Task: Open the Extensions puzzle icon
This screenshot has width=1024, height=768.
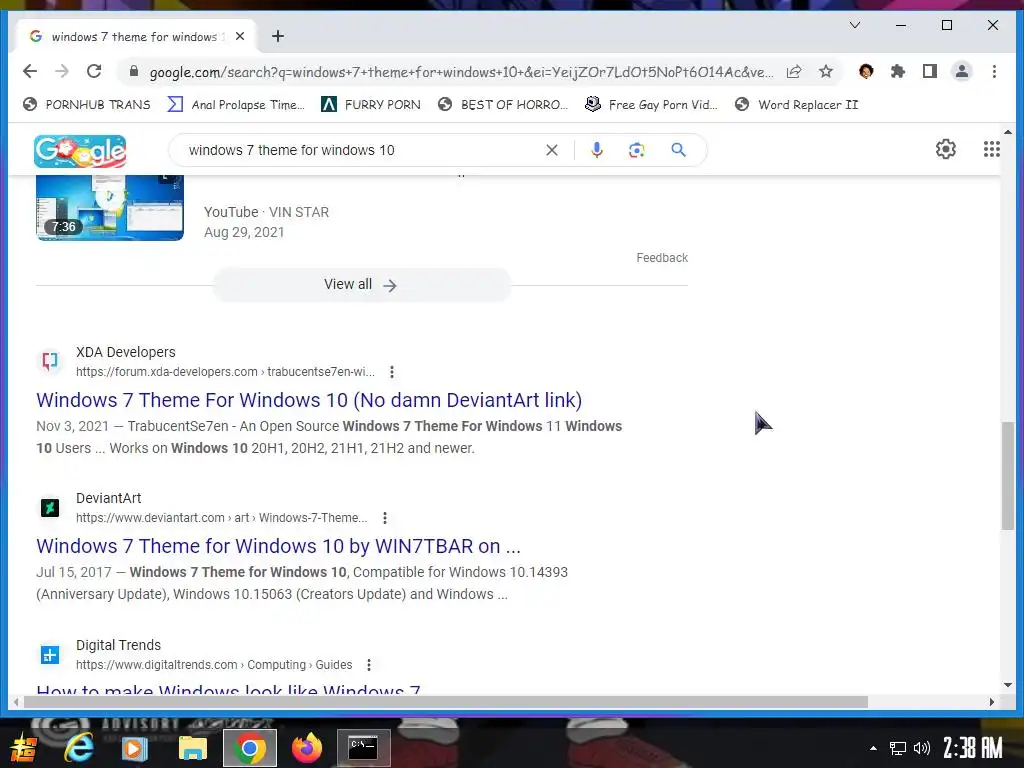Action: [x=898, y=72]
